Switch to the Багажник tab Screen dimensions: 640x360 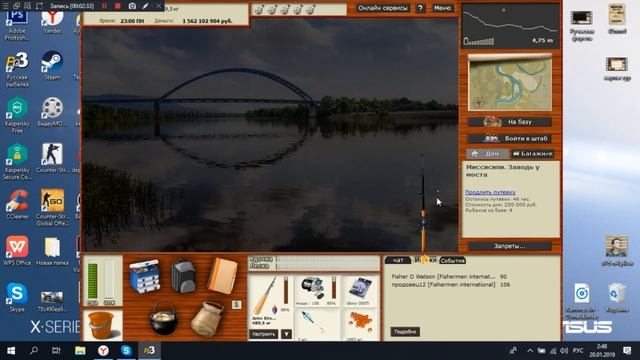click(x=533, y=153)
